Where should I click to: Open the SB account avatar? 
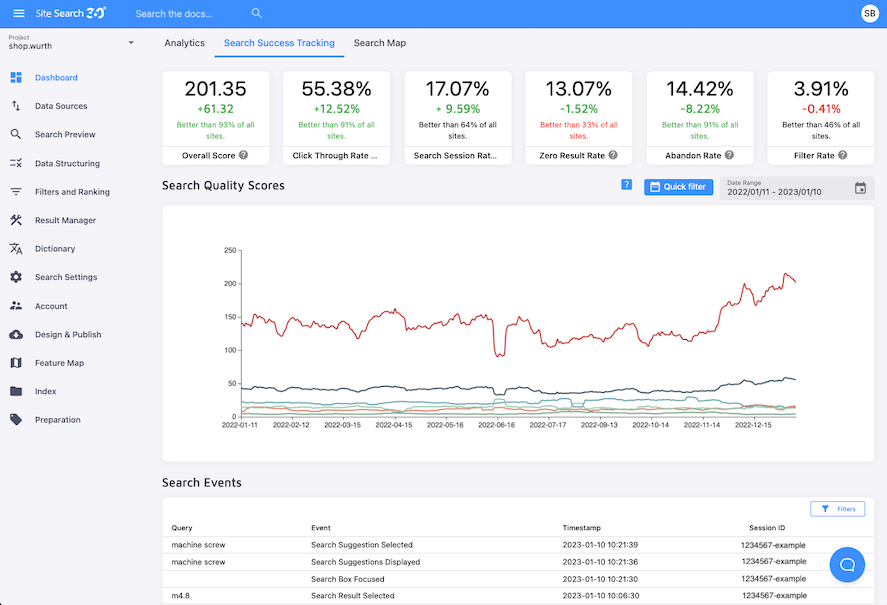869,13
